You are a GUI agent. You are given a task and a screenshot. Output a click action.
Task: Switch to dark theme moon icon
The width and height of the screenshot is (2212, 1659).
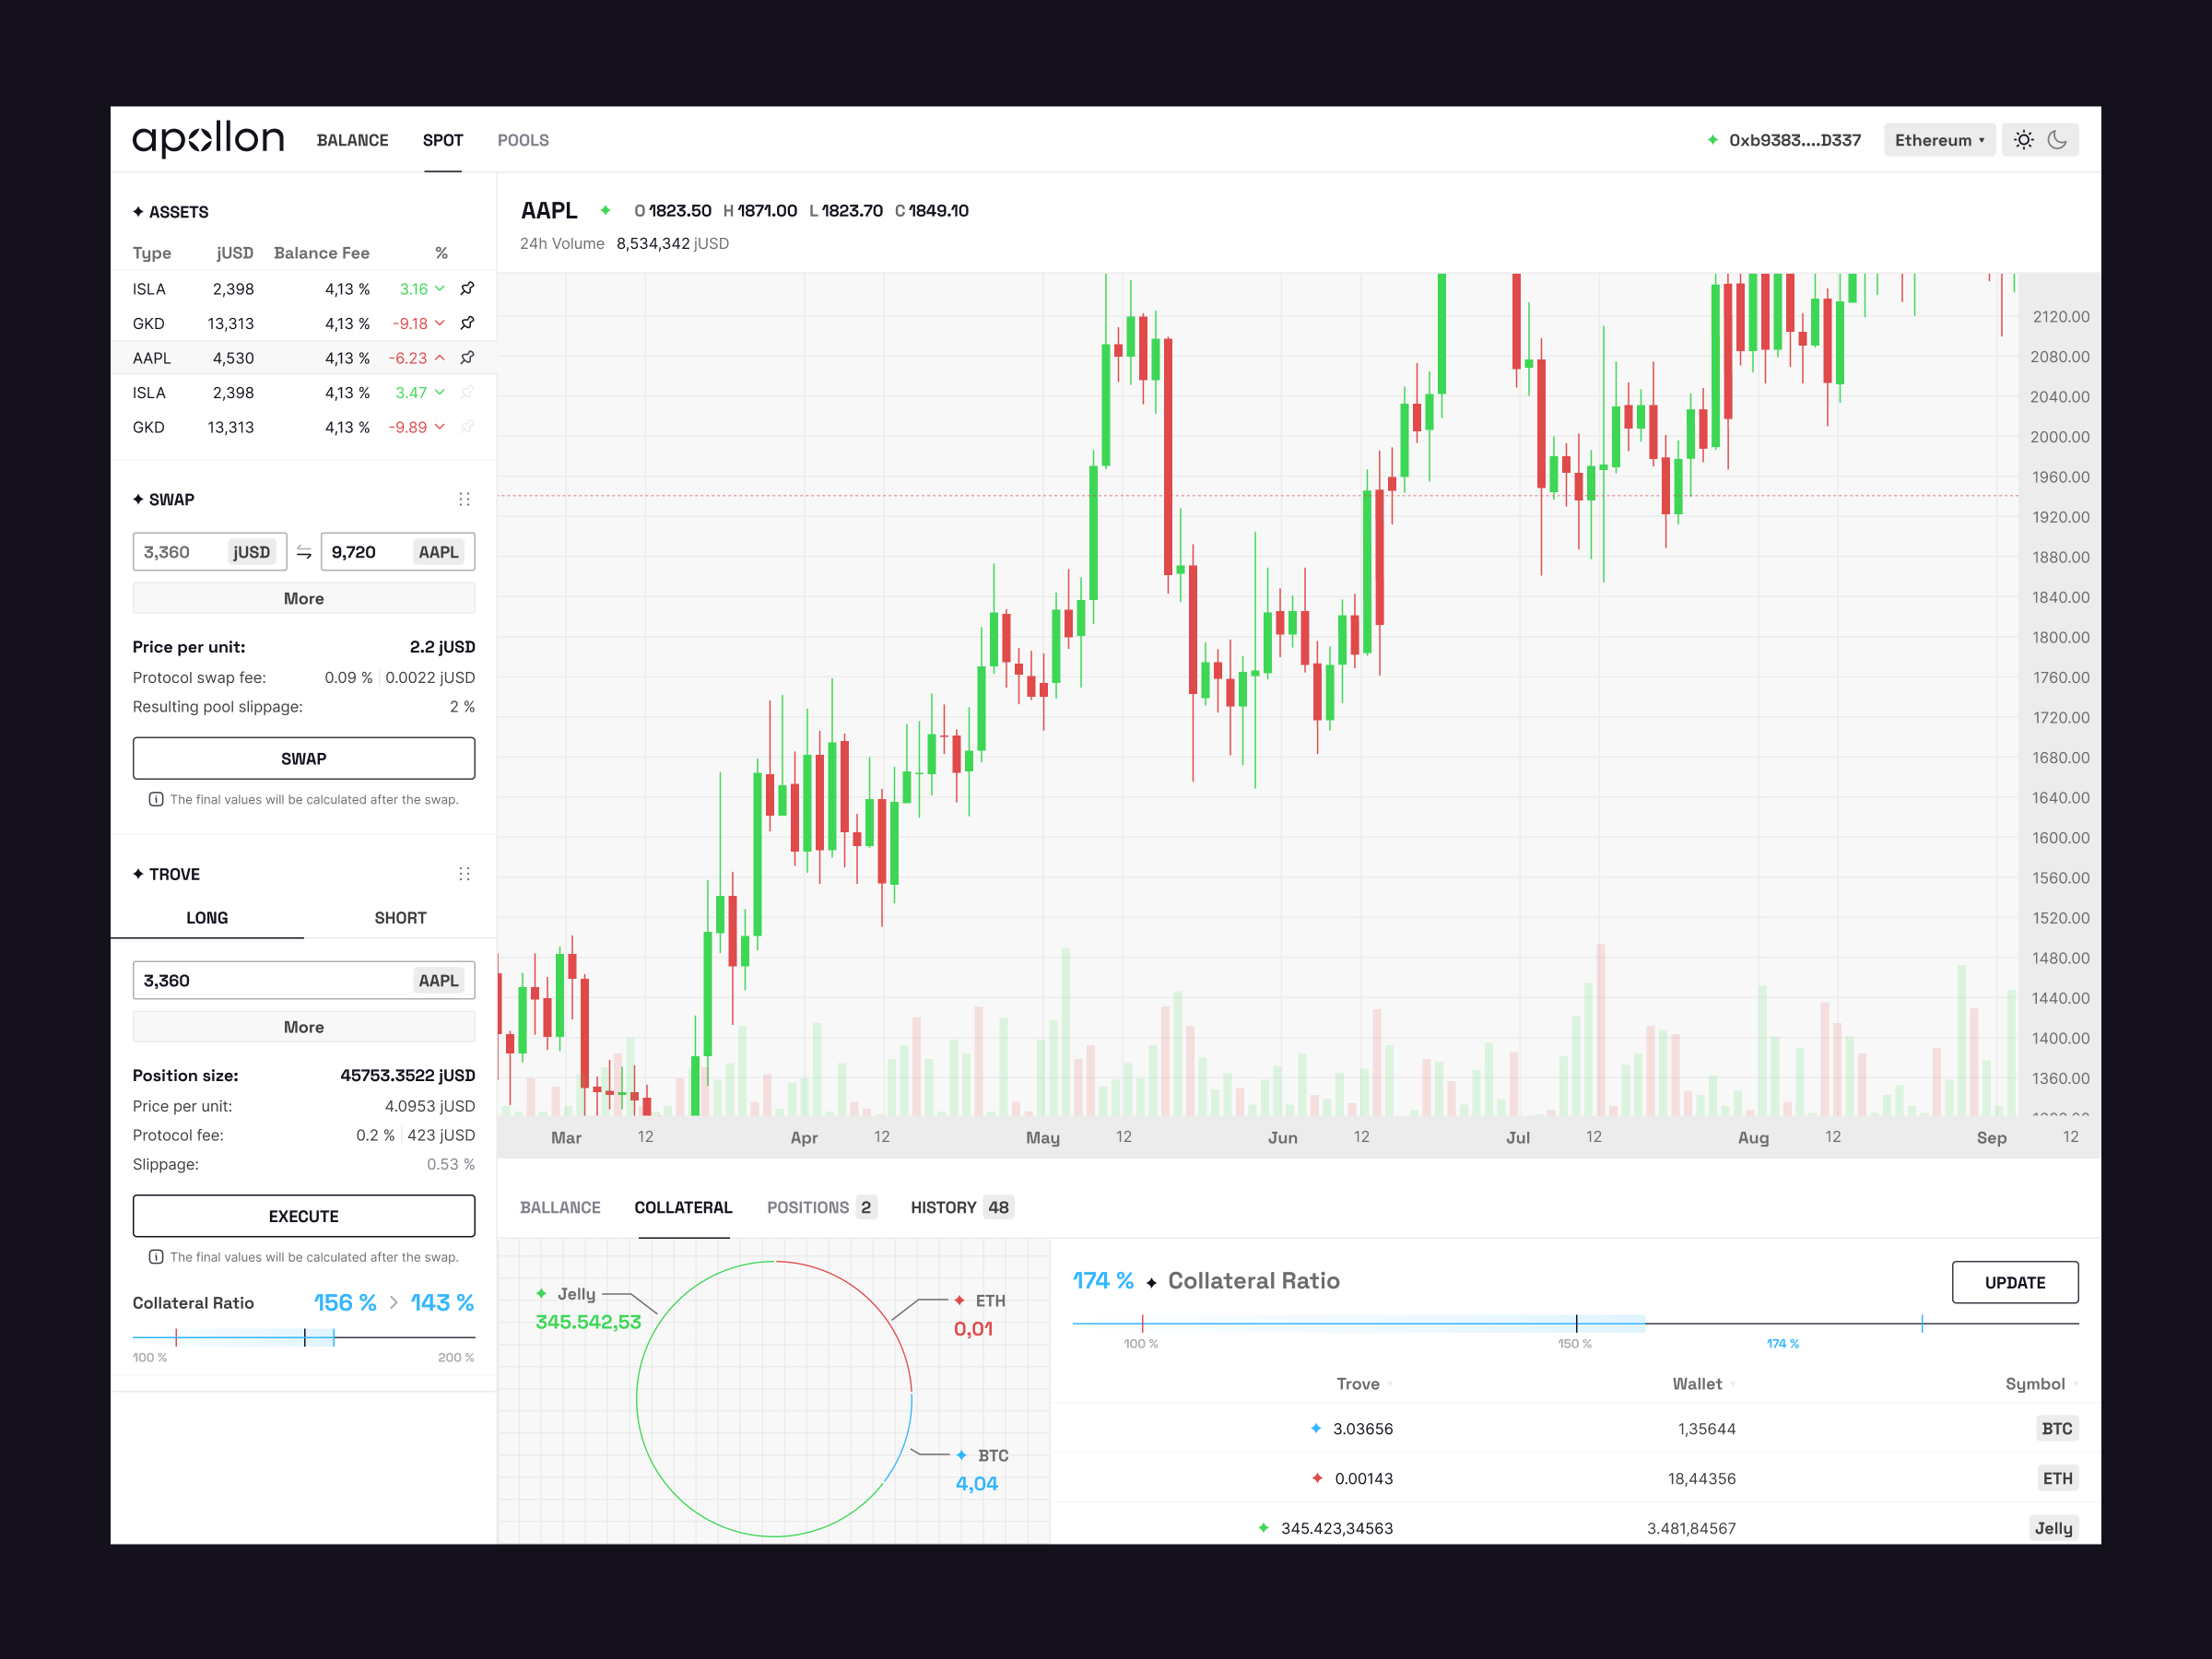click(x=2057, y=140)
